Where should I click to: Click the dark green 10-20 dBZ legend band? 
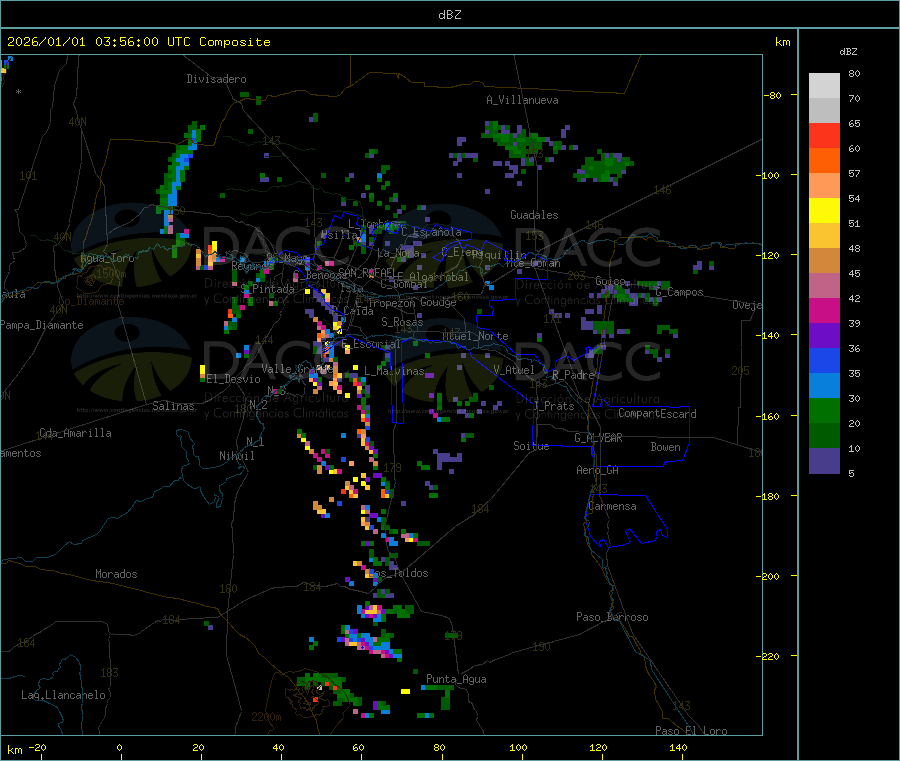(824, 436)
